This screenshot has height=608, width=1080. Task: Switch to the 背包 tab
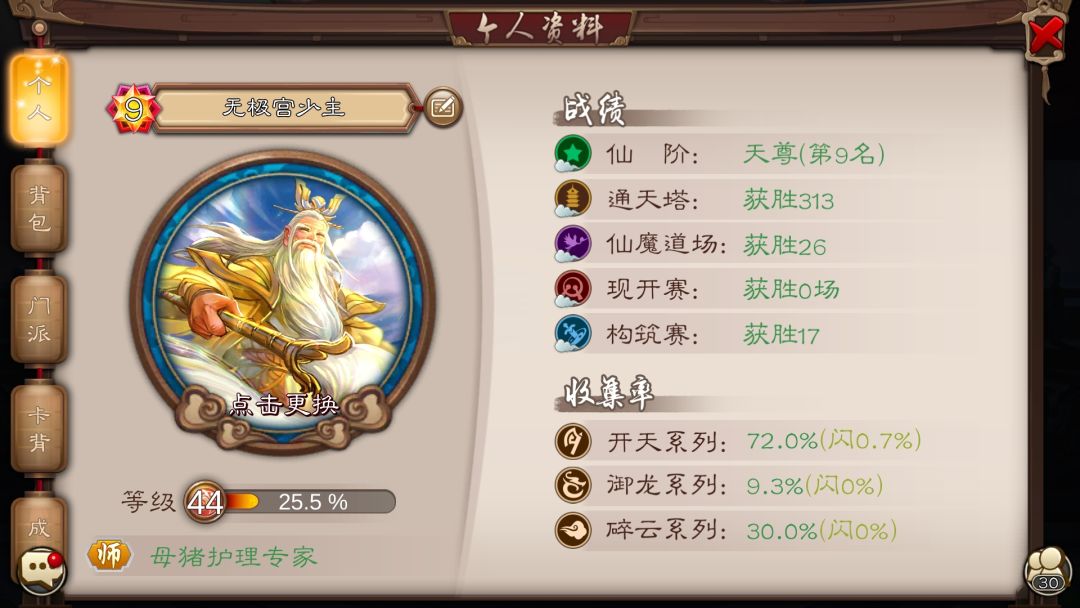tap(39, 208)
